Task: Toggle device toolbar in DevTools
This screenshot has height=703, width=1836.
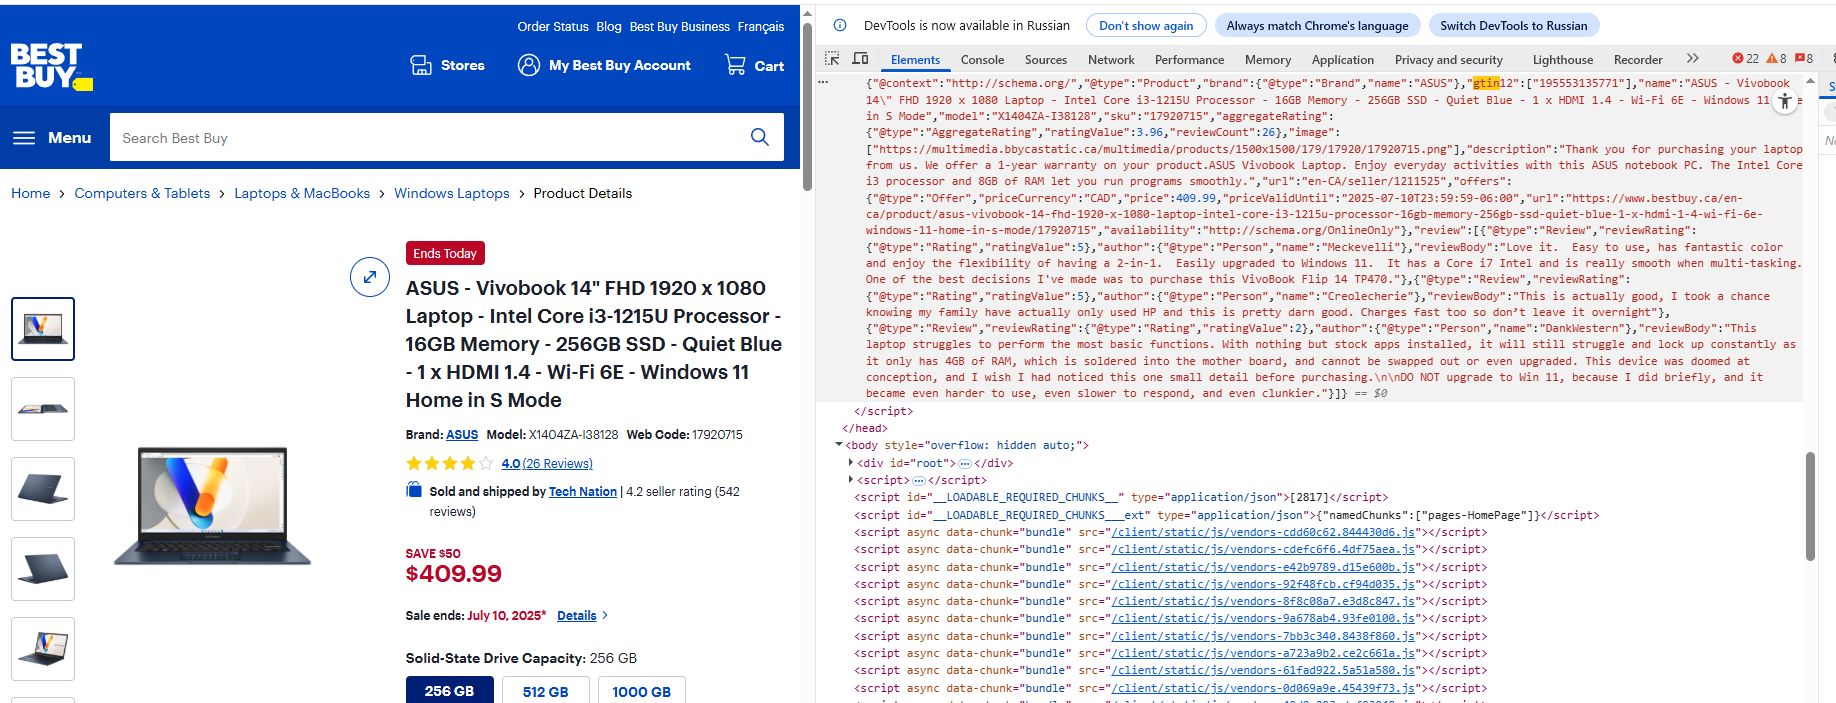Action: (x=860, y=59)
